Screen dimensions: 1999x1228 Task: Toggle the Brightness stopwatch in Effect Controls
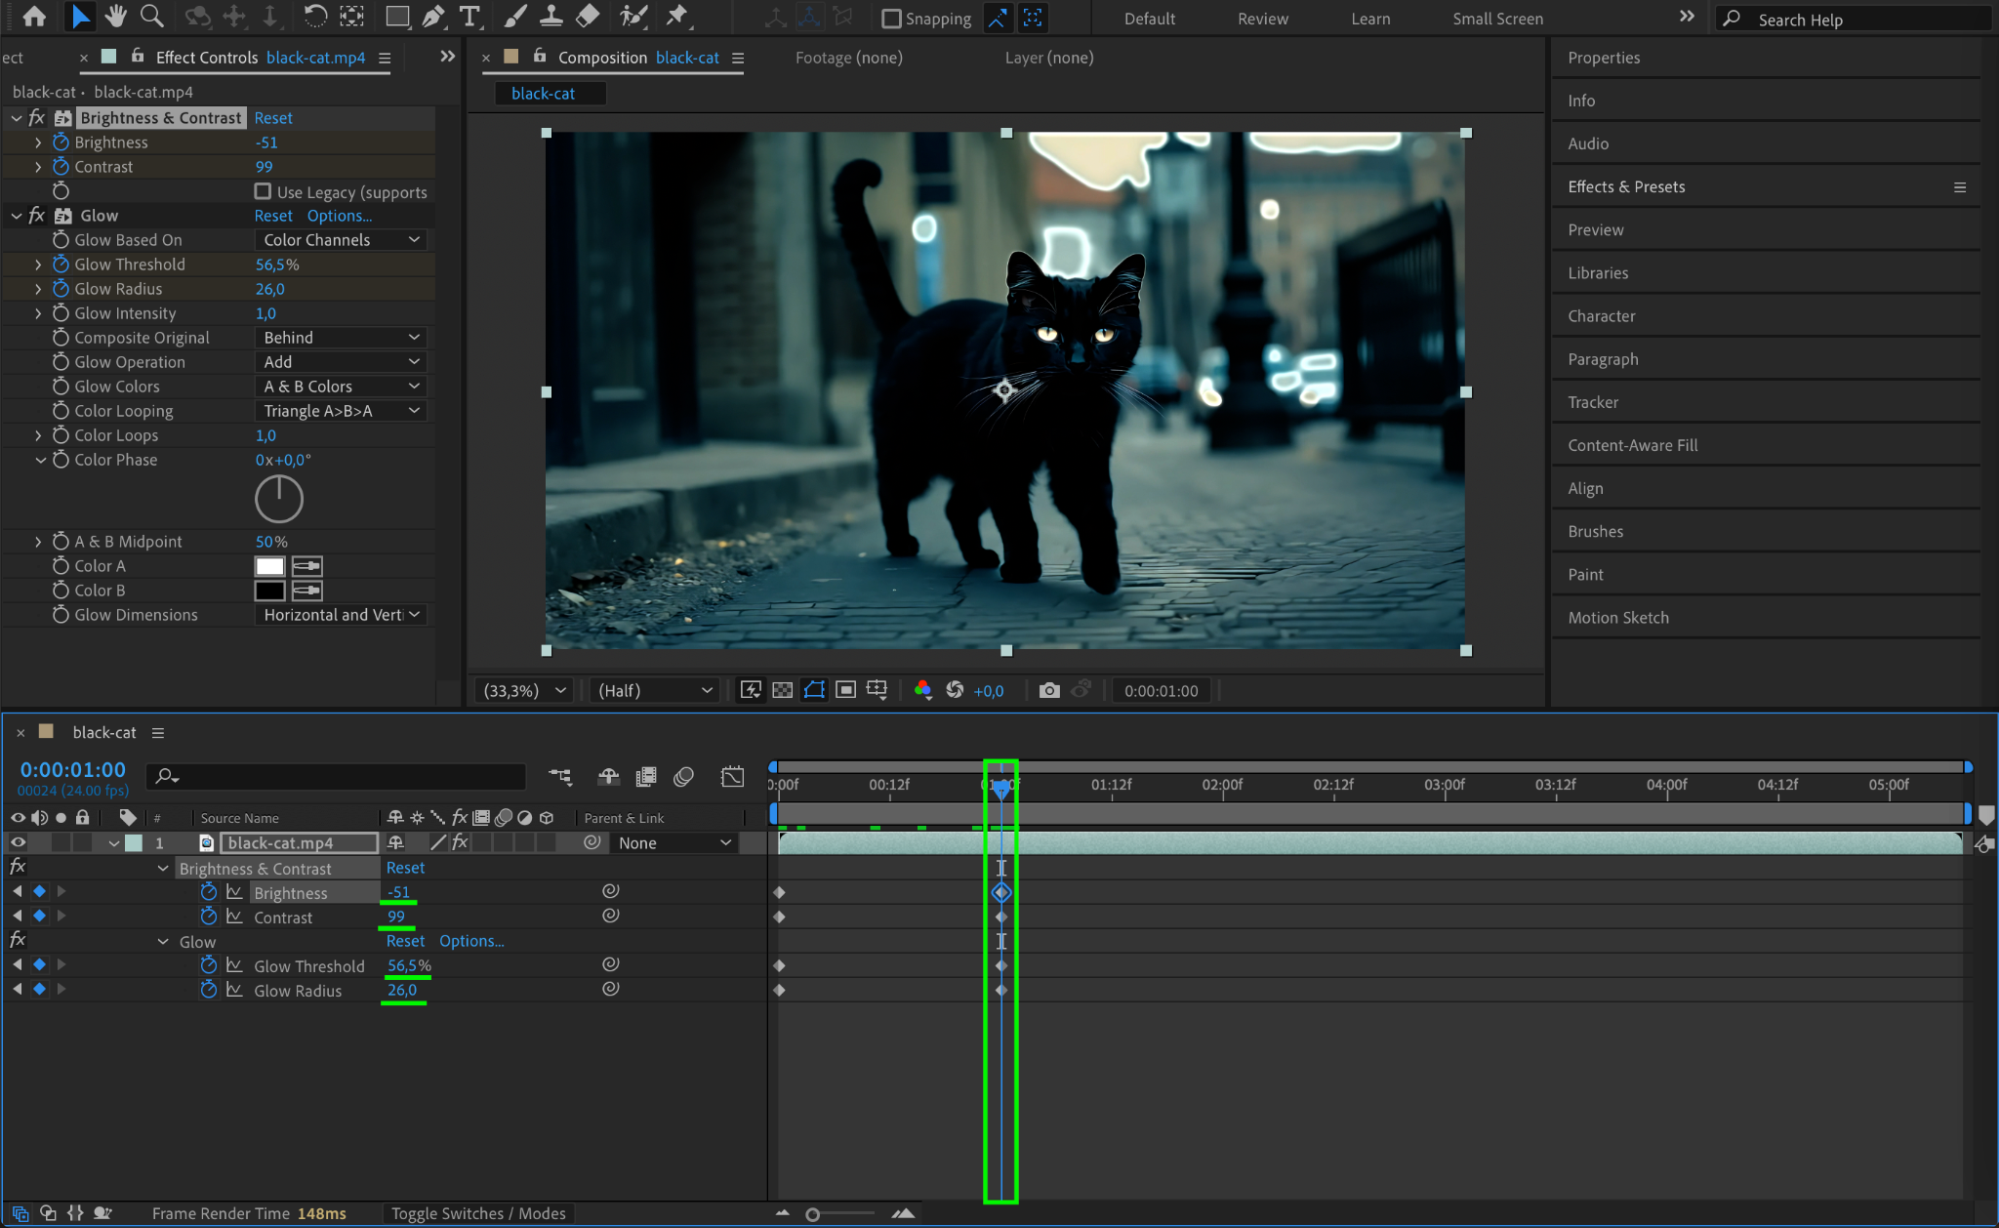(61, 142)
